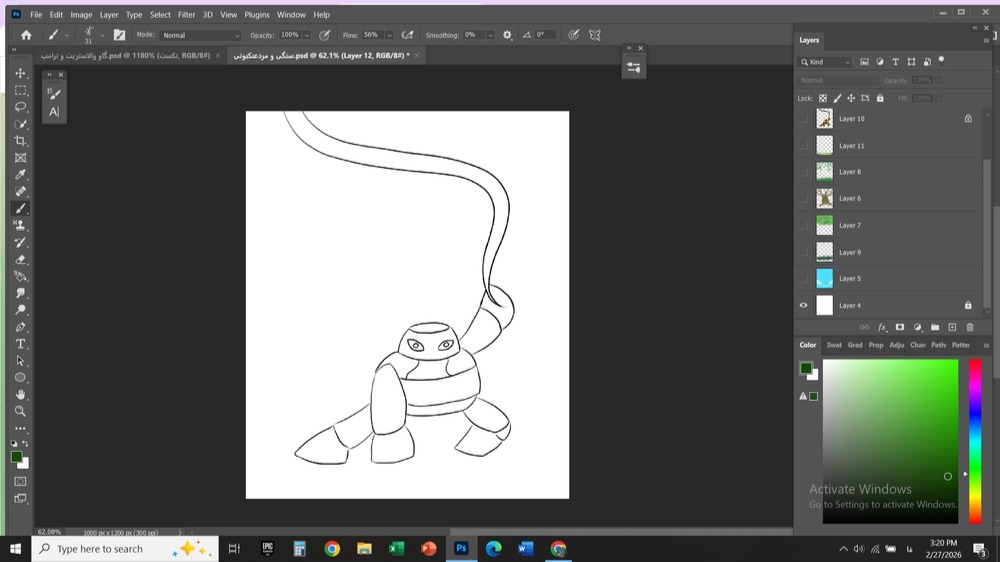1000x562 pixels.
Task: Select the History Brush tool
Action: pyautogui.click(x=20, y=242)
